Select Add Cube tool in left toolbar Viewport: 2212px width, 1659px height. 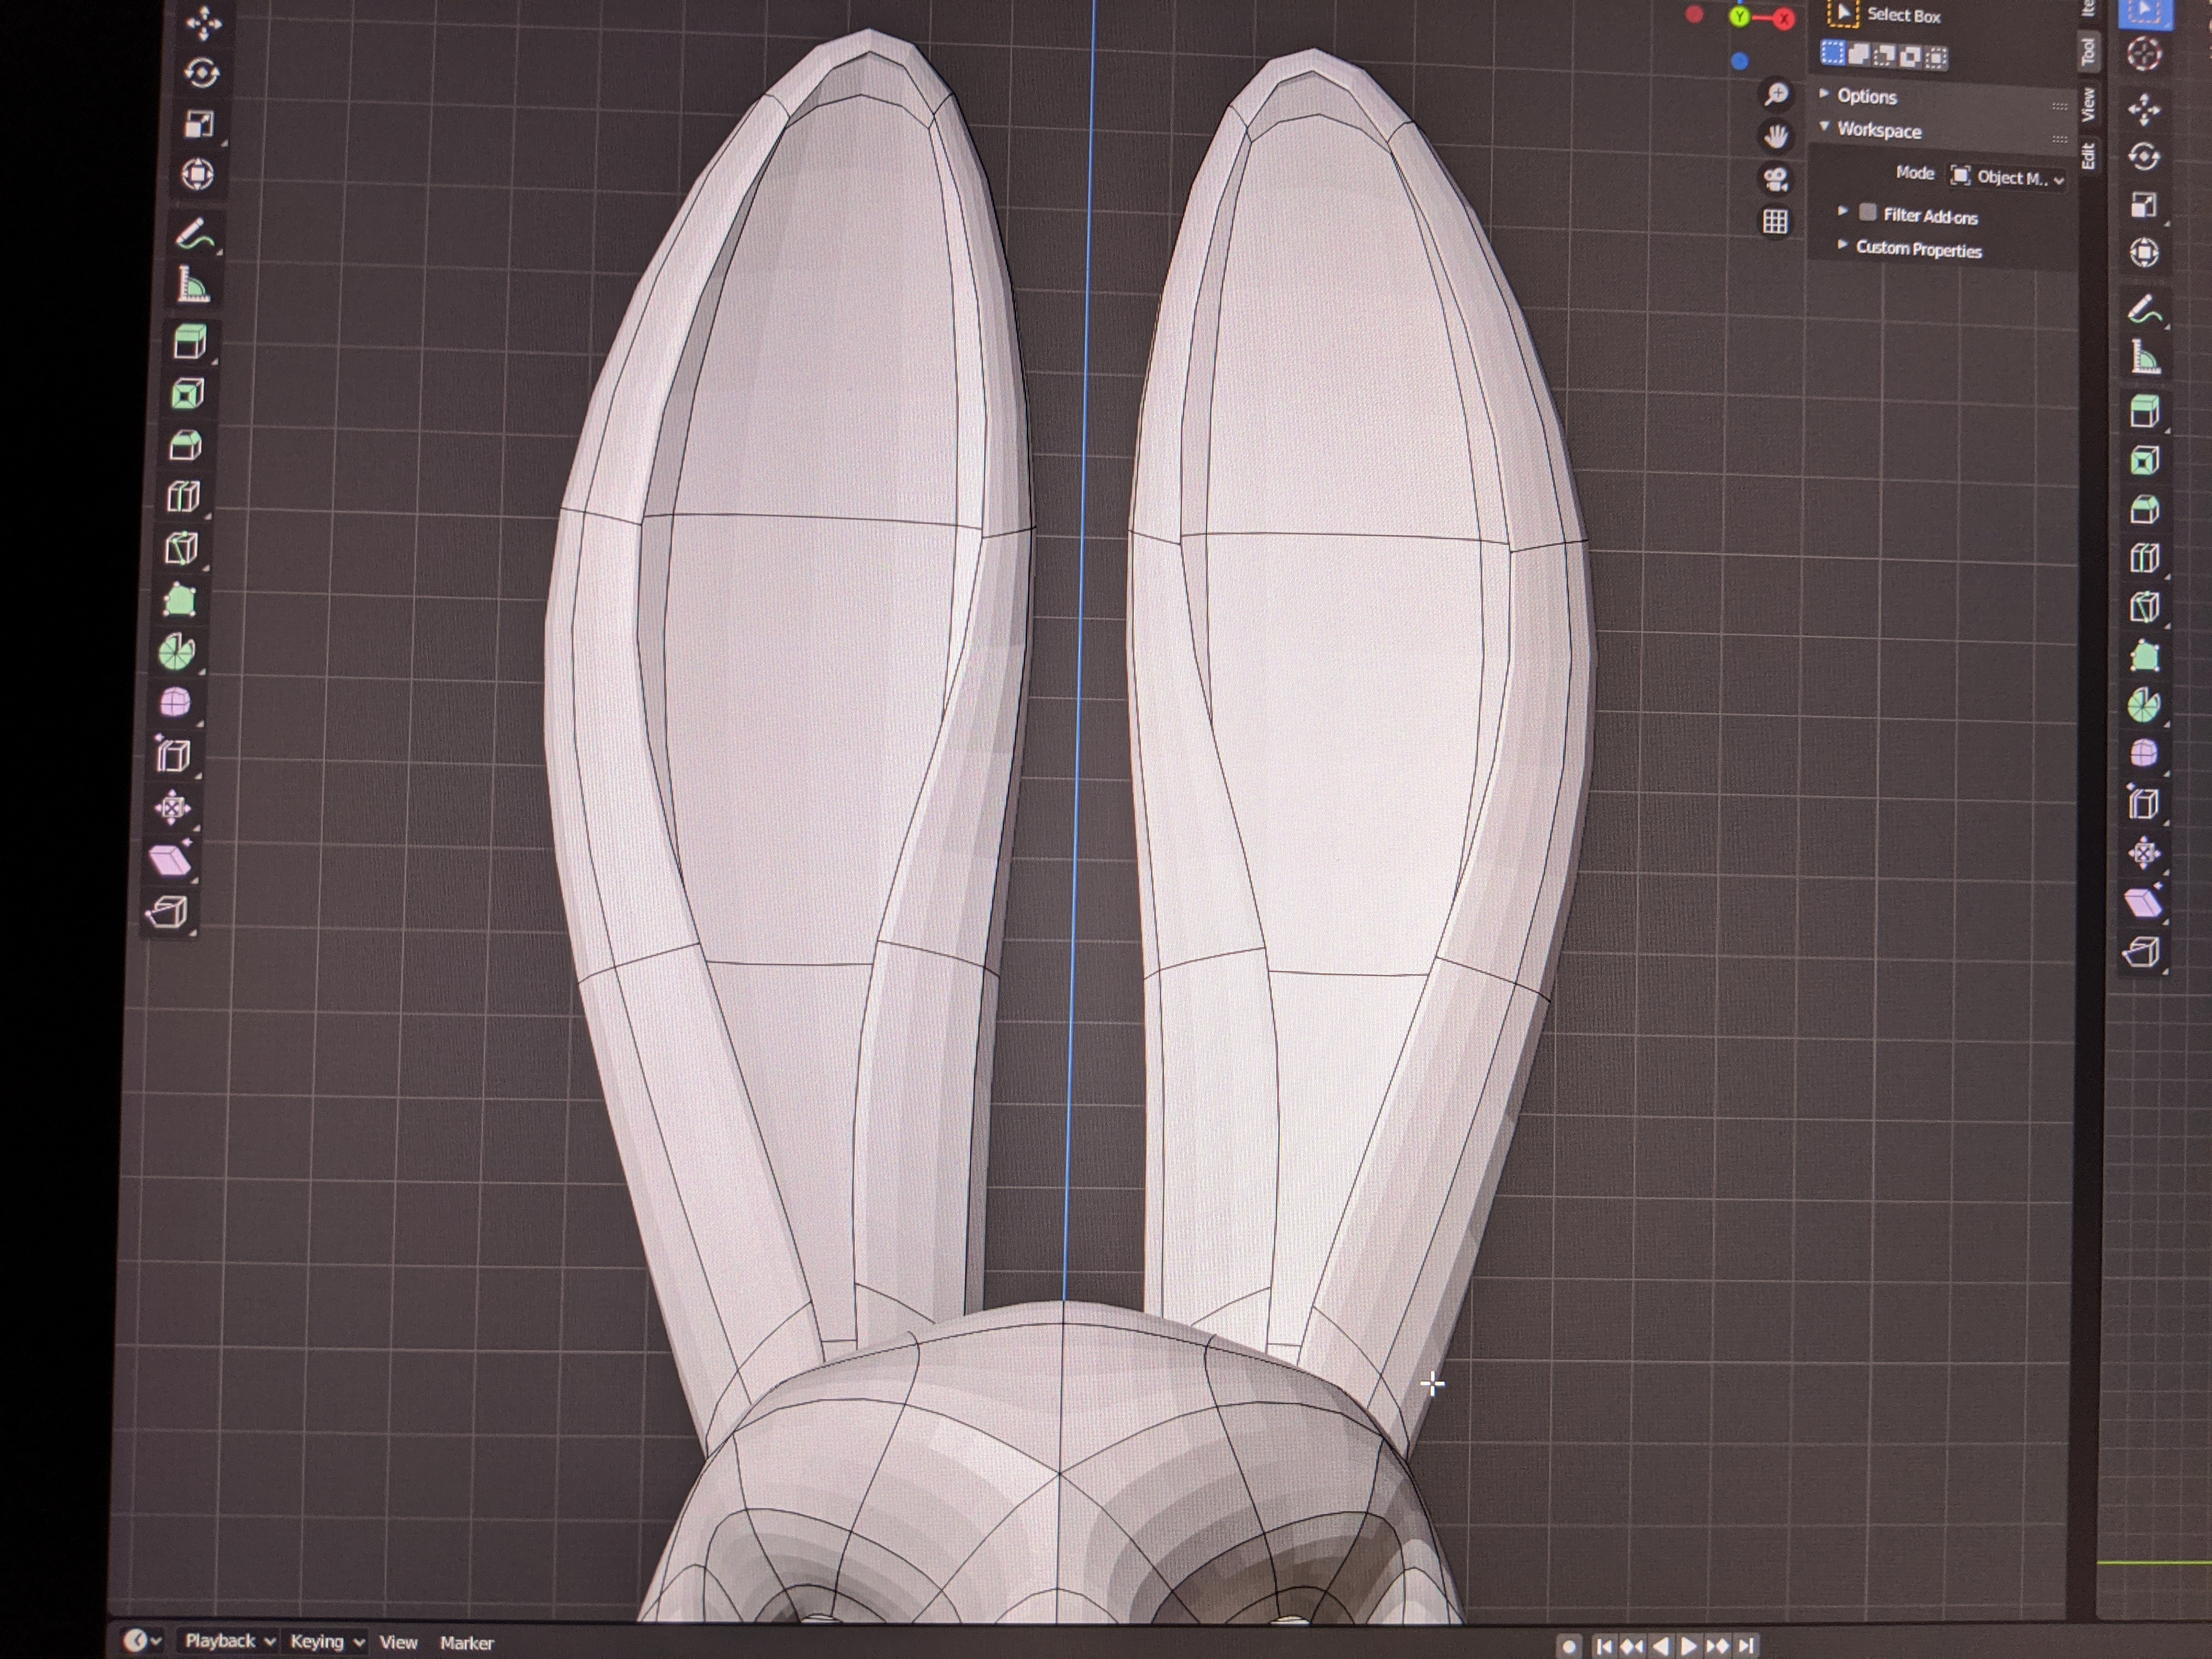coord(189,342)
